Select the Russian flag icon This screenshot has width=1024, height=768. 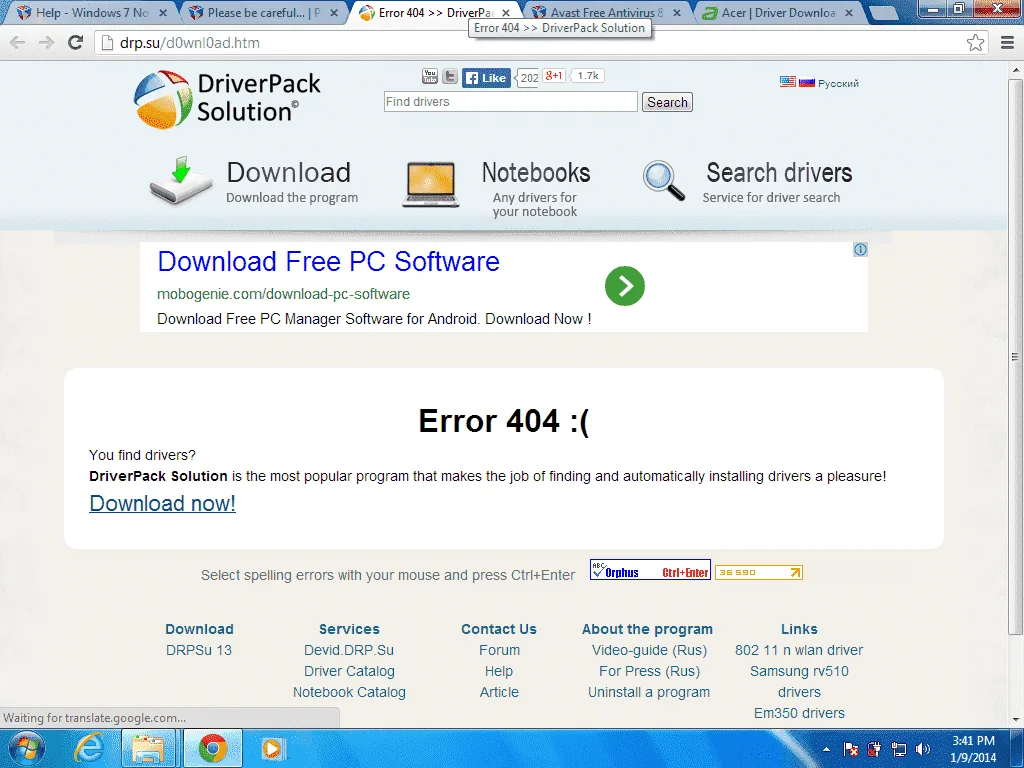[x=807, y=82]
